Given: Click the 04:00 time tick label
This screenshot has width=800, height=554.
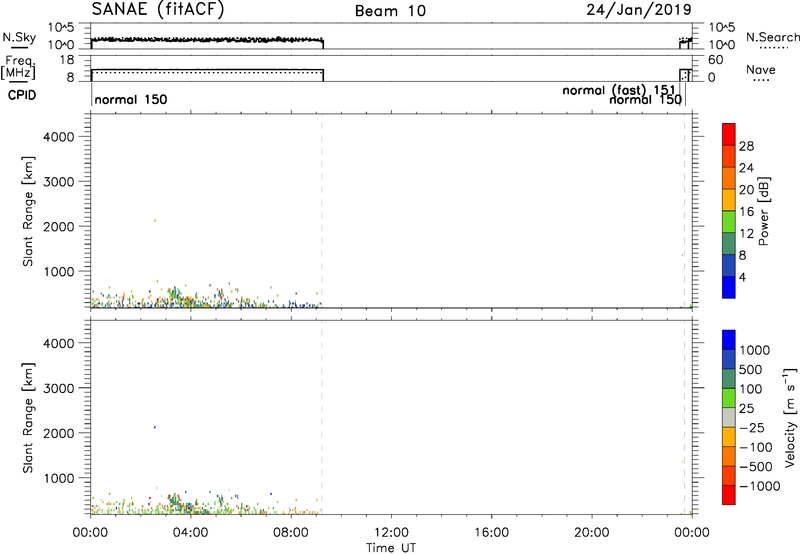Looking at the screenshot, I should (191, 533).
